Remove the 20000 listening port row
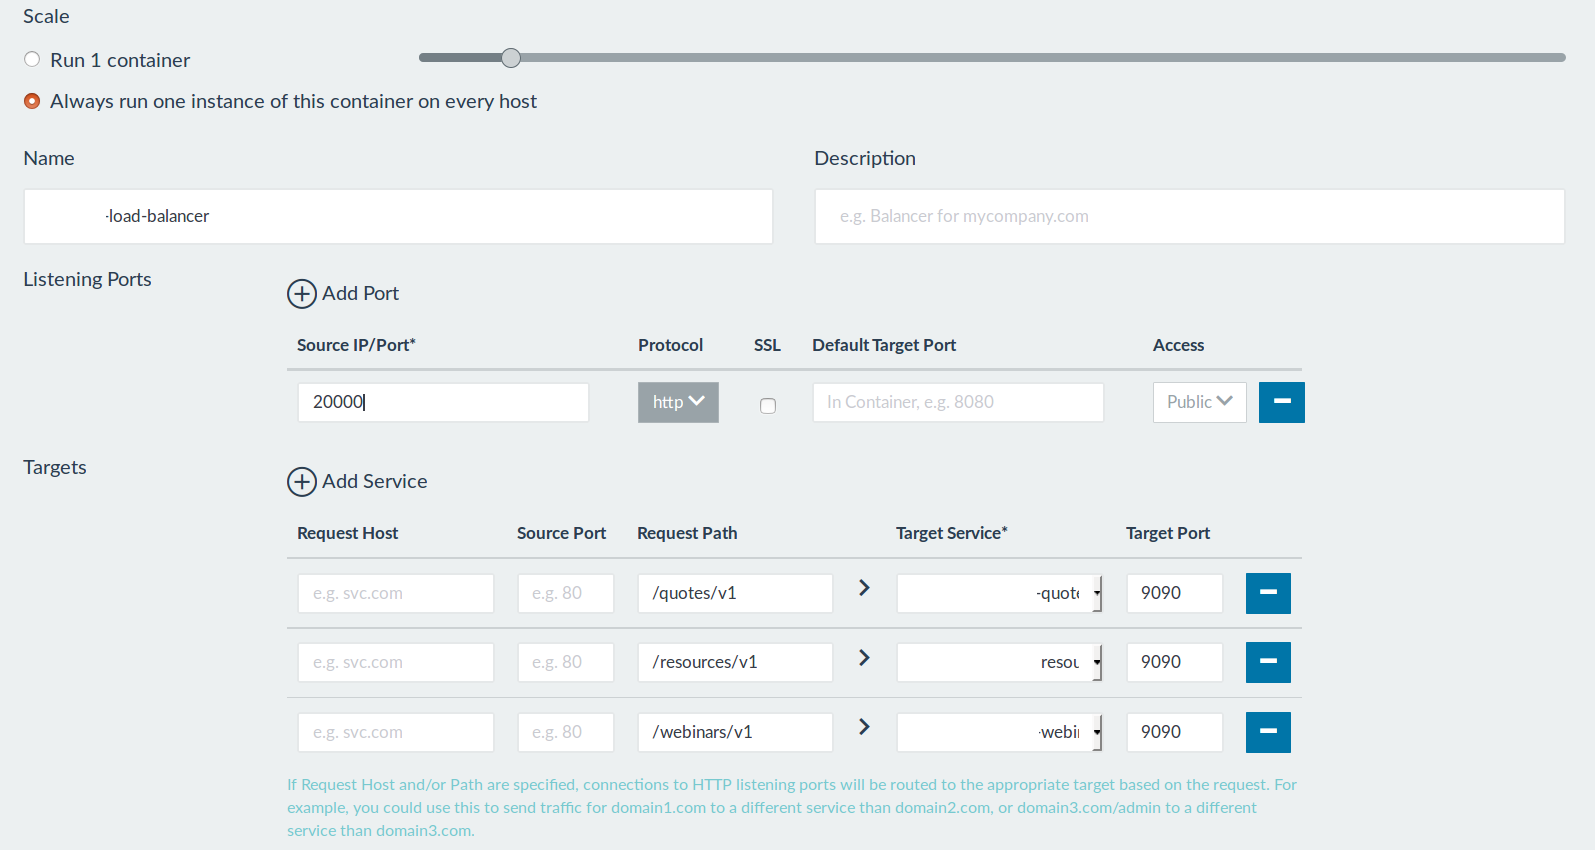 click(x=1281, y=402)
